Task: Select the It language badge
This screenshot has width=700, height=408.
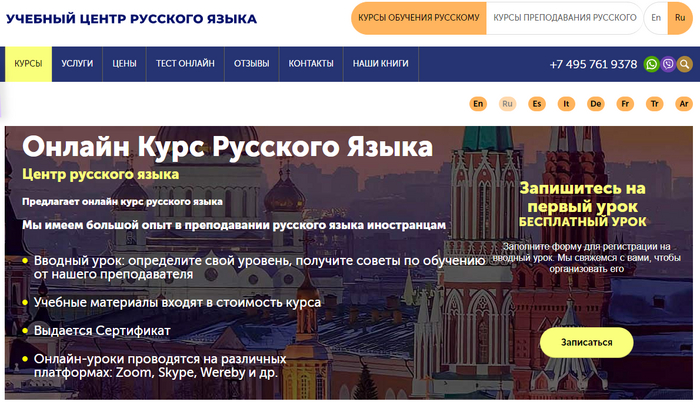Action: pyautogui.click(x=566, y=103)
